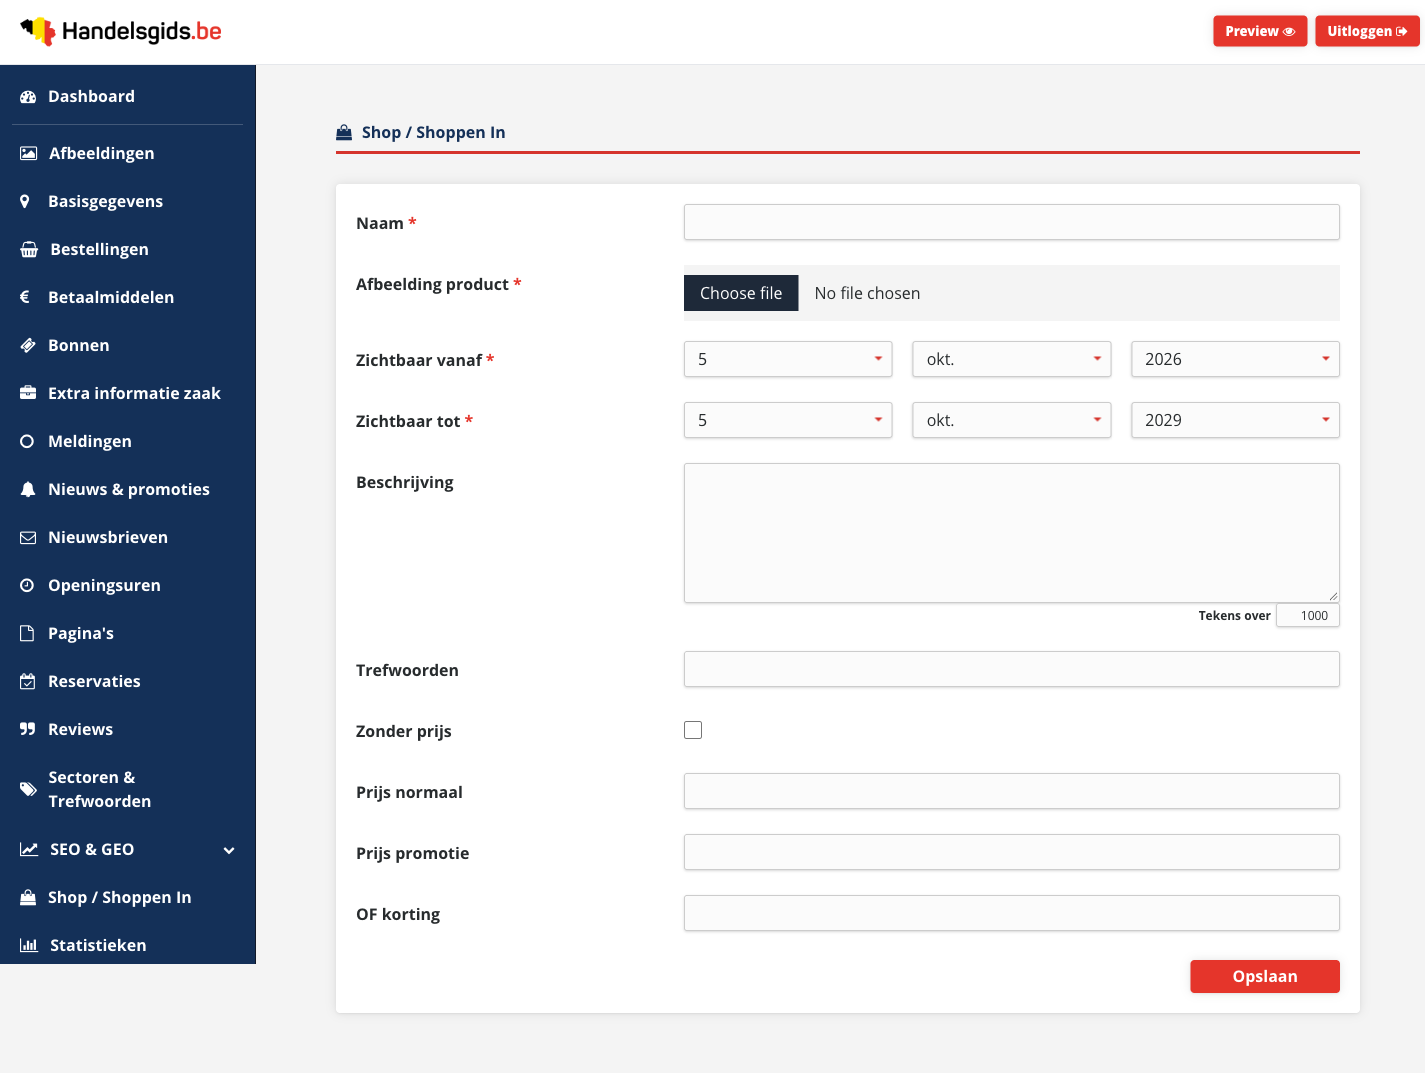Screen dimensions: 1425x1073
Task: Tick the Zonder prijs checkbox
Action: point(693,730)
